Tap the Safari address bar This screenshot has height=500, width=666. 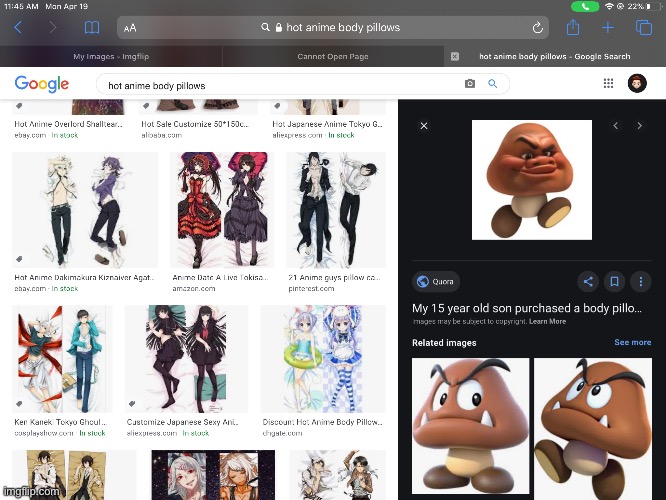click(x=333, y=28)
